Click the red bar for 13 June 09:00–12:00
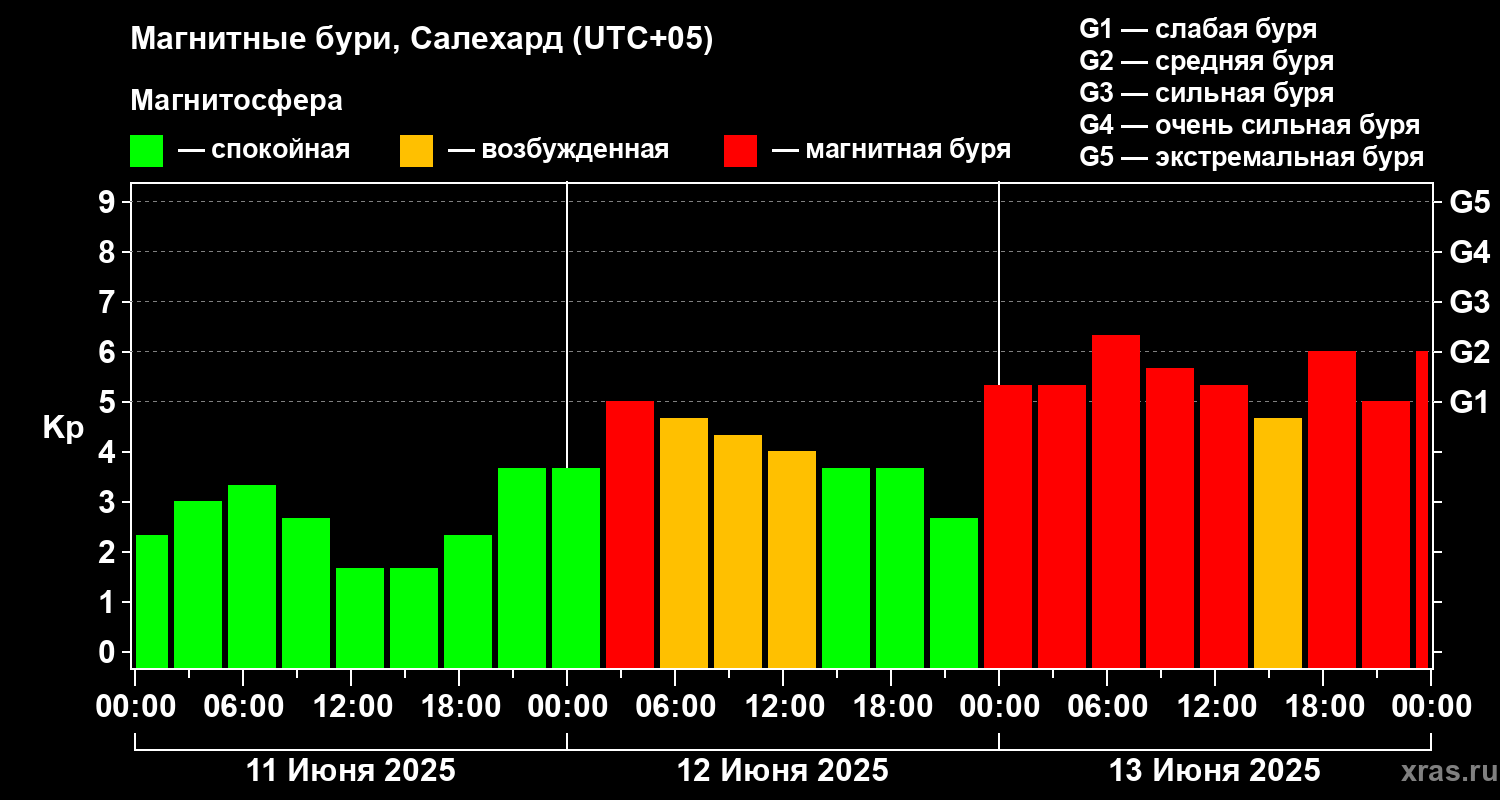This screenshot has height=800, width=1500. coord(1170,518)
